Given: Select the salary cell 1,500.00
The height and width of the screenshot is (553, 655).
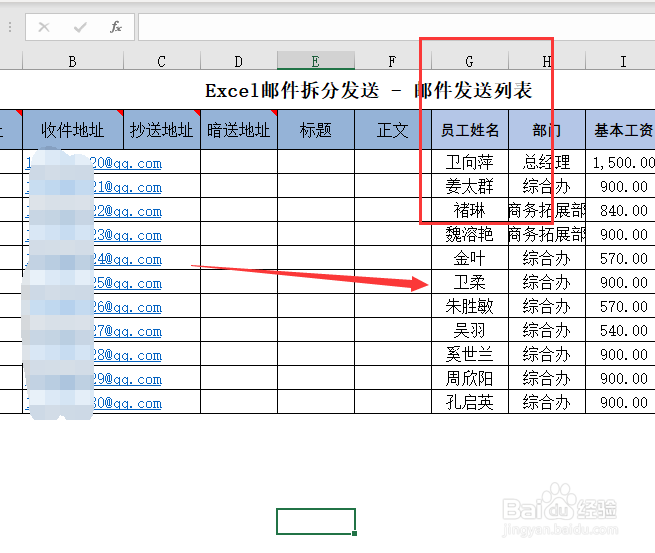Looking at the screenshot, I should [x=621, y=162].
